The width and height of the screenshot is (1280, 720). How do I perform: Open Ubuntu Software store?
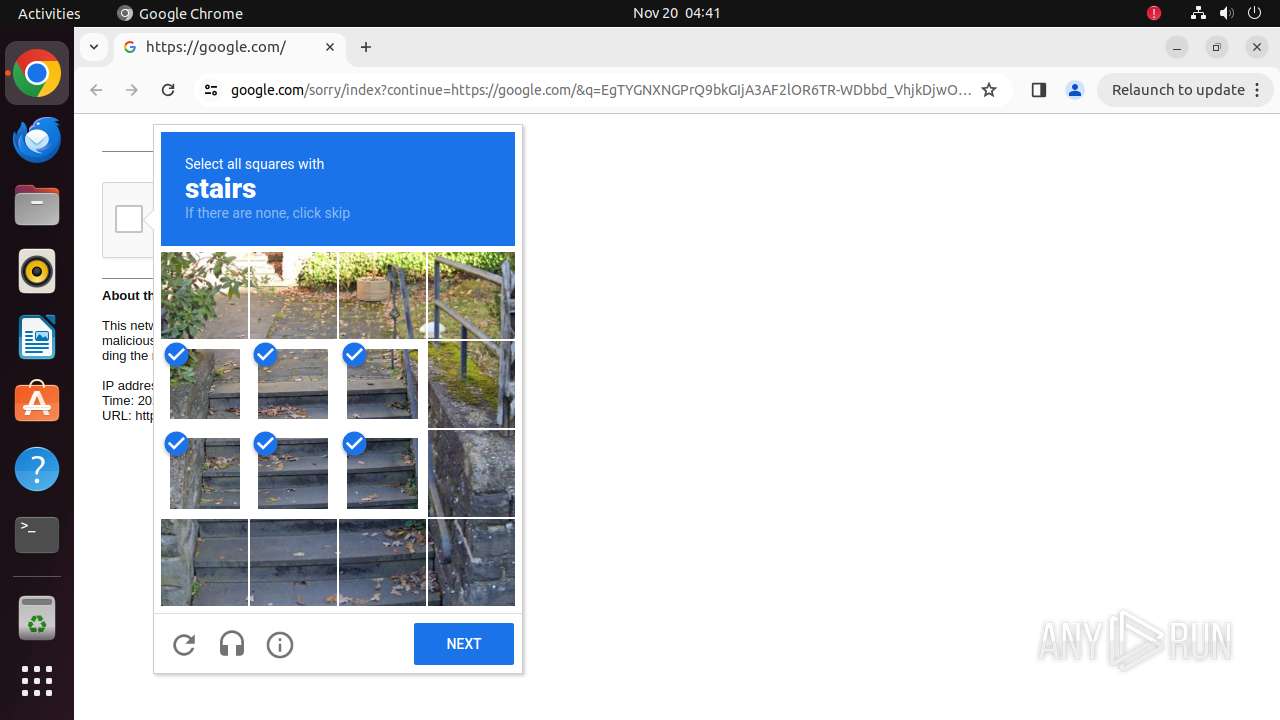[x=37, y=403]
